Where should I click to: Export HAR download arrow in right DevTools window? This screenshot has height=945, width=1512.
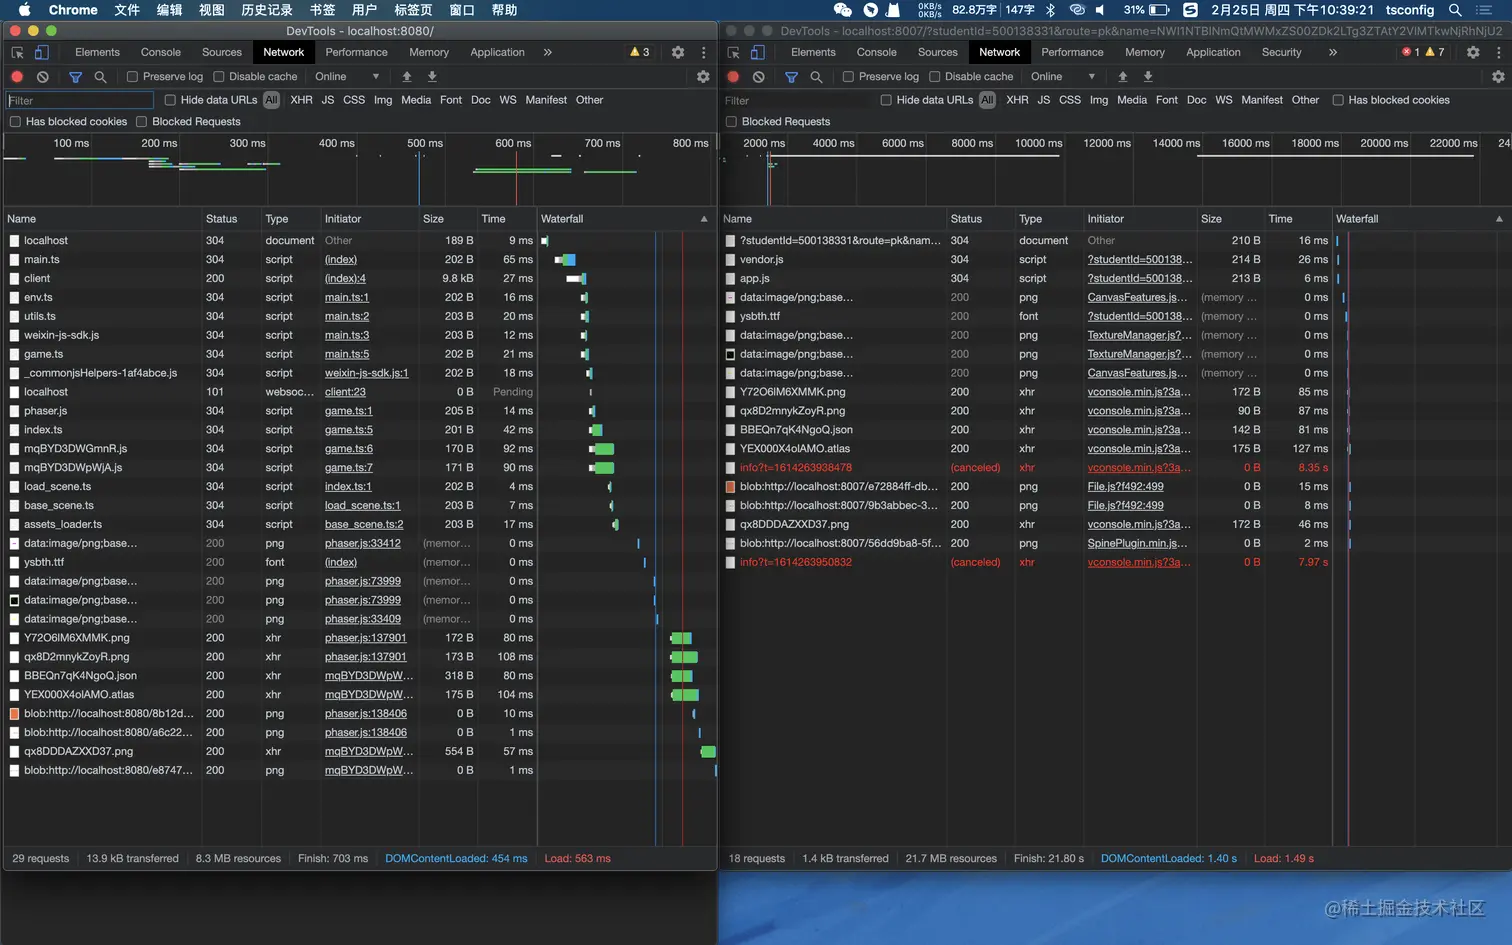(1148, 77)
